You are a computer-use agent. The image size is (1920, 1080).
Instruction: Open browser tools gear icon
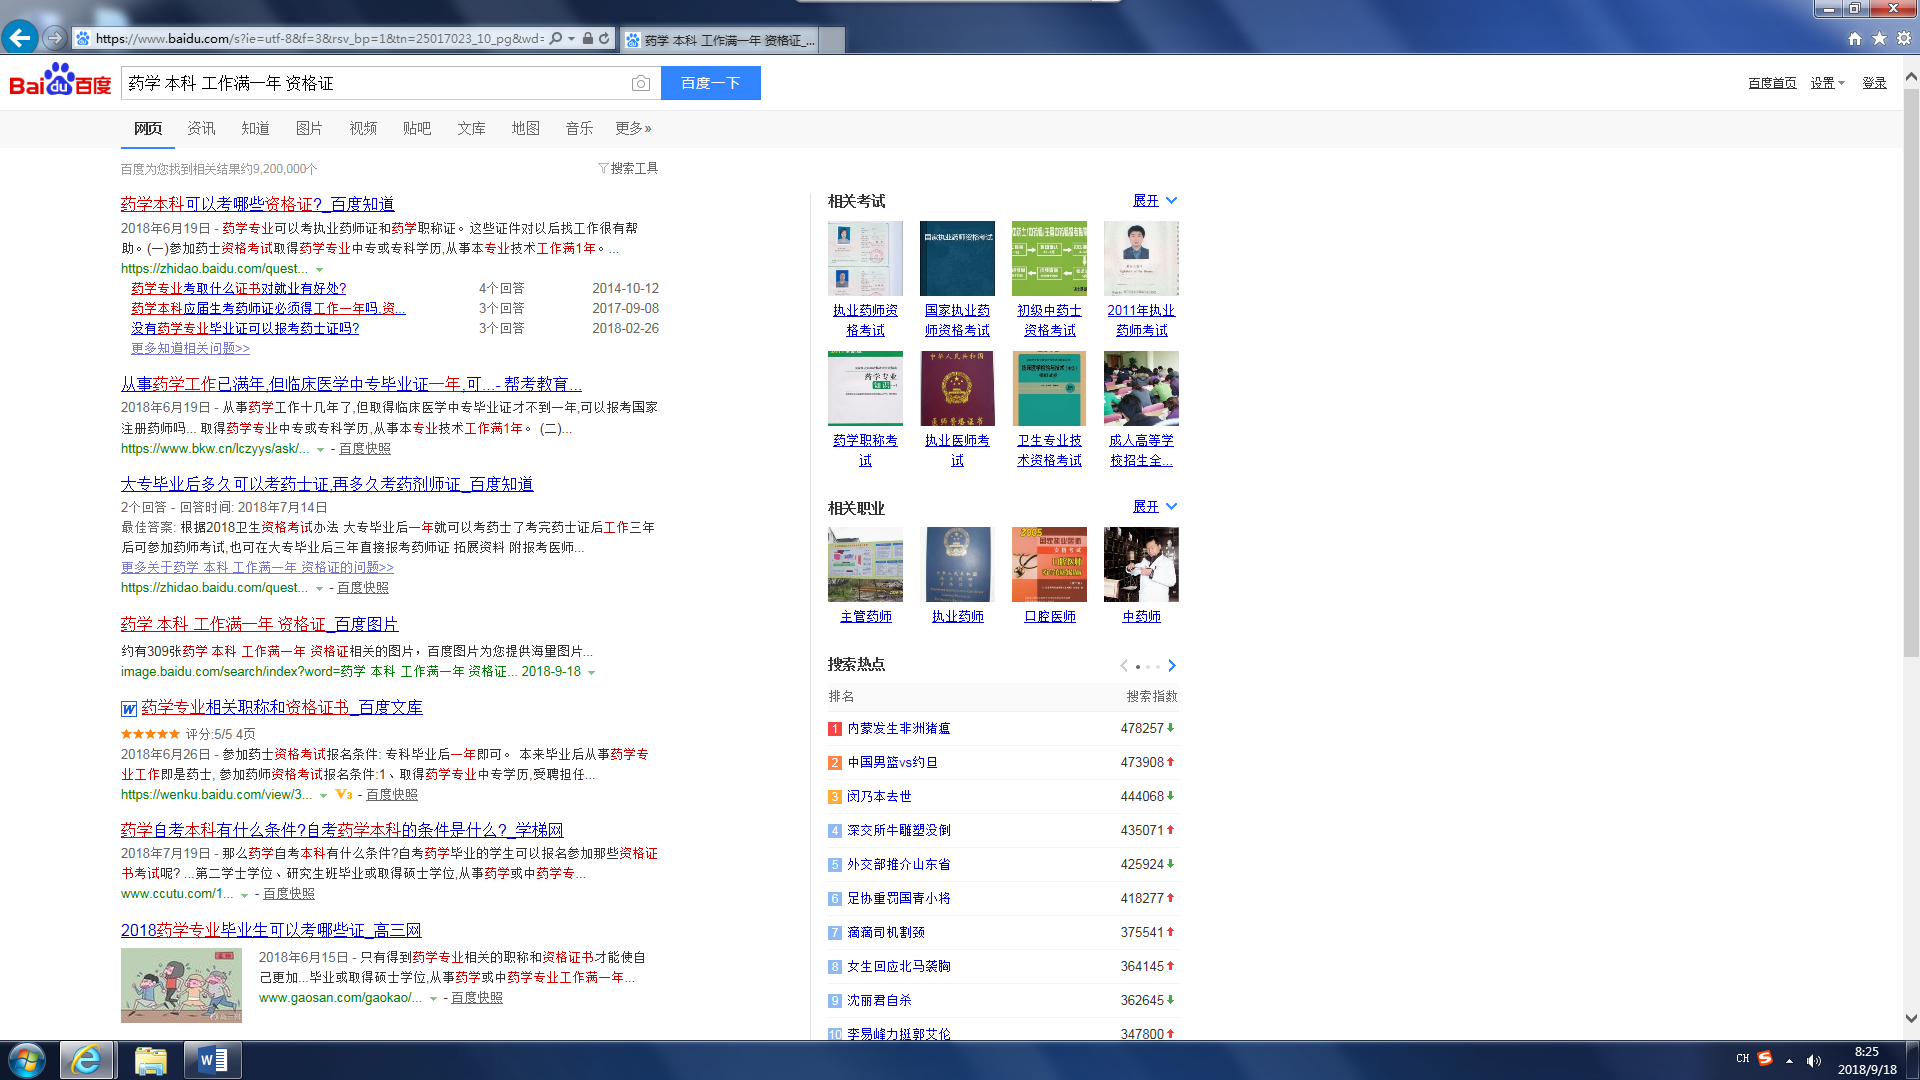(x=1904, y=38)
